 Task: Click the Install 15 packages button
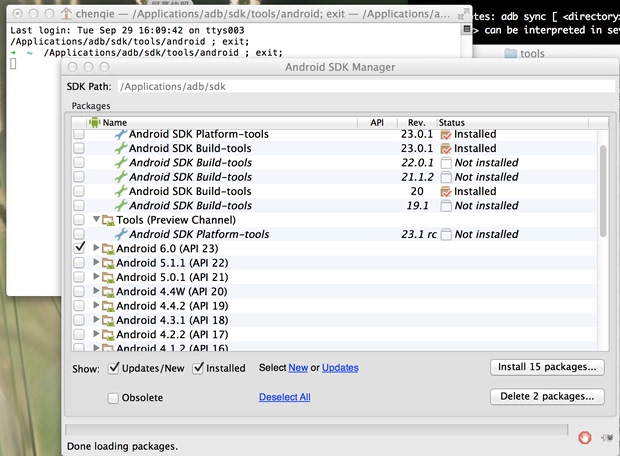point(547,367)
